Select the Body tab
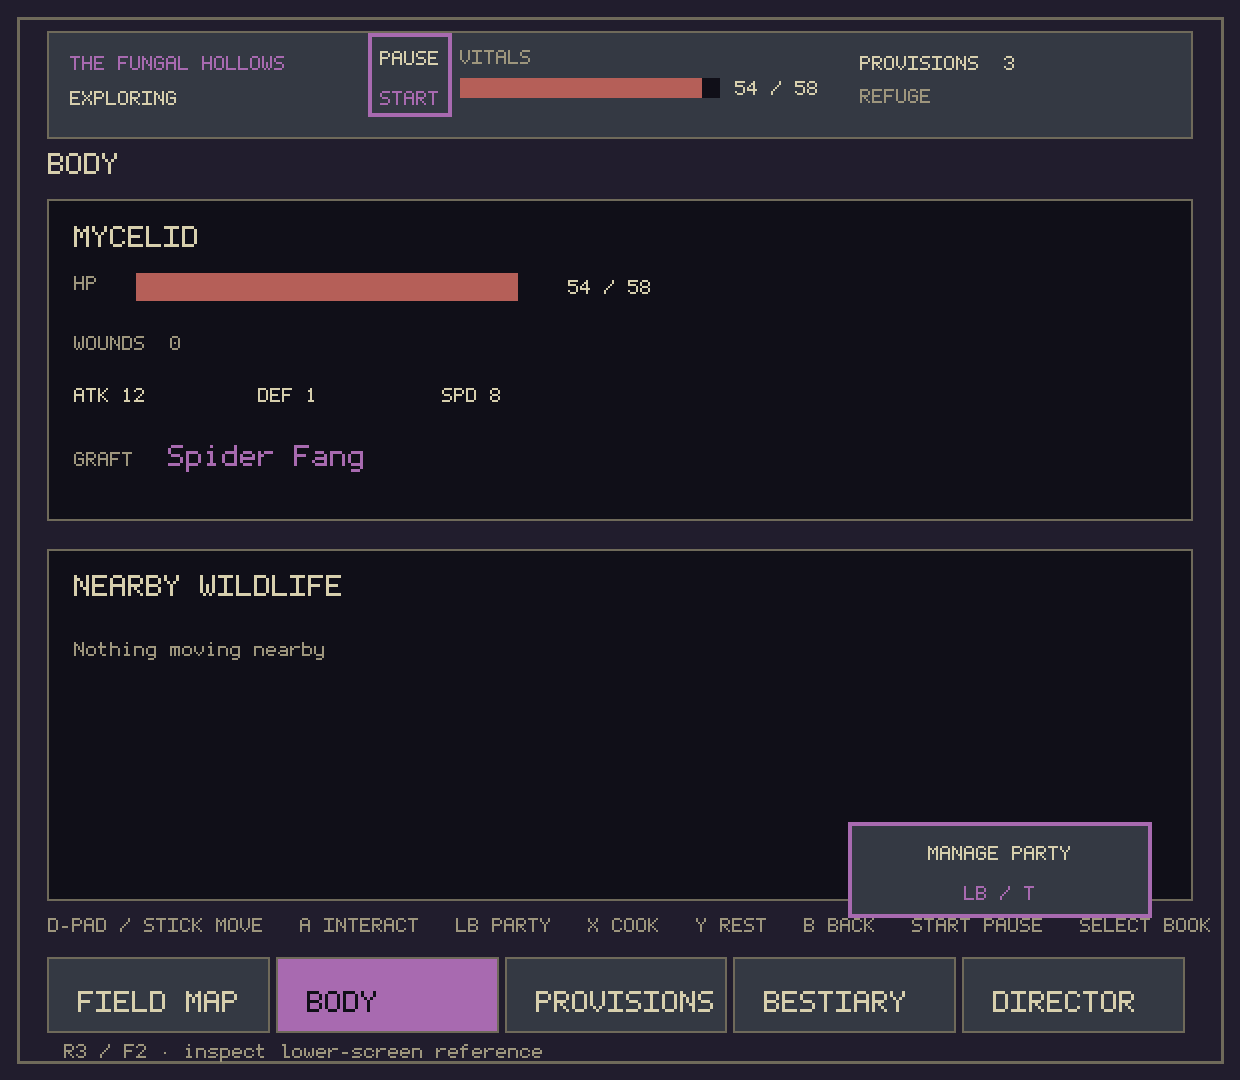Viewport: 1240px width, 1080px height. point(387,995)
